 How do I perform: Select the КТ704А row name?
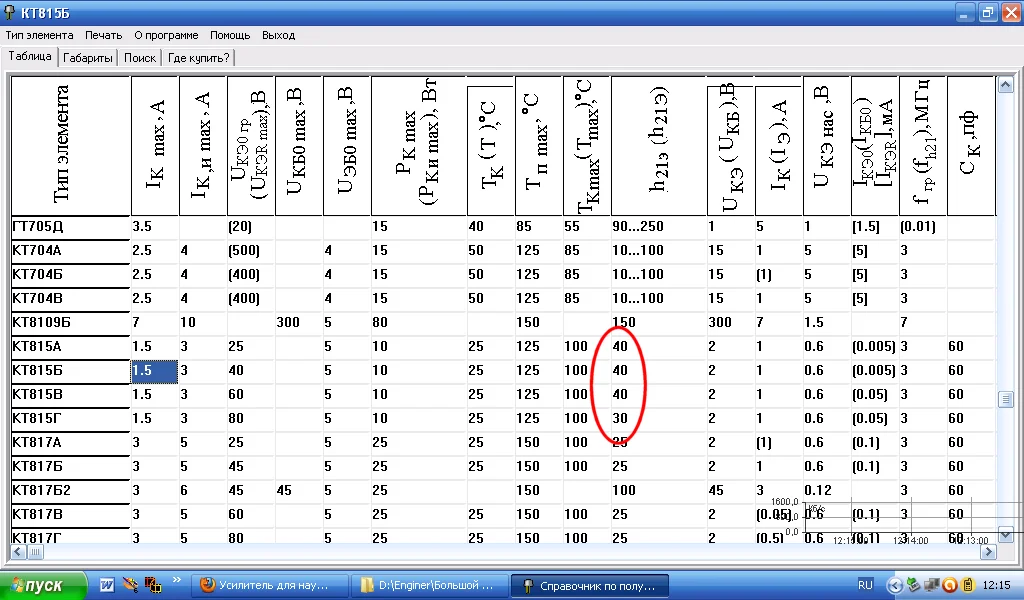click(x=71, y=251)
